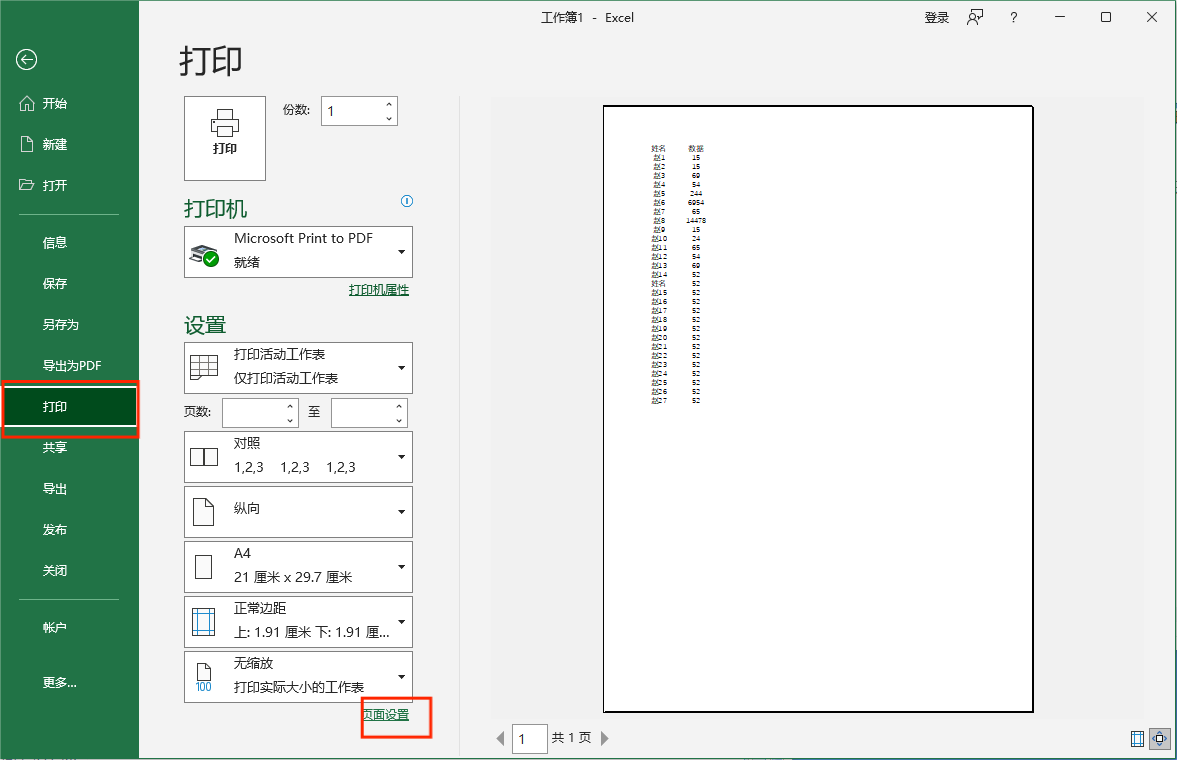The image size is (1177, 760).
Task: Open the Printer Properties link
Action: 378,290
